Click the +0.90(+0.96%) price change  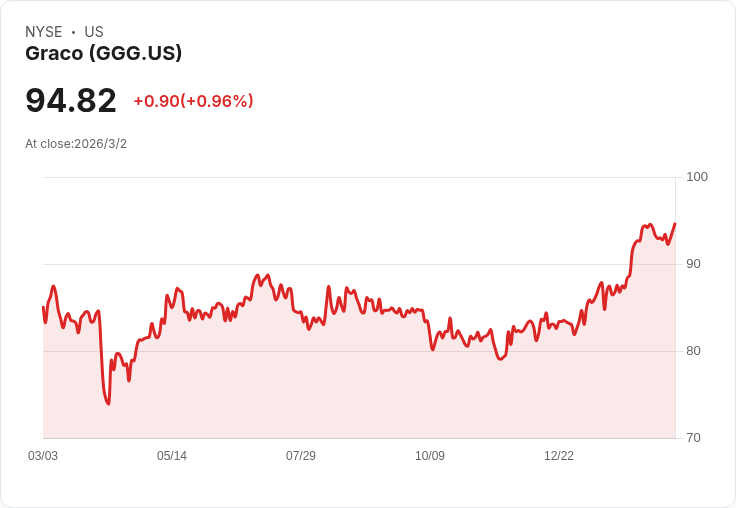point(193,101)
